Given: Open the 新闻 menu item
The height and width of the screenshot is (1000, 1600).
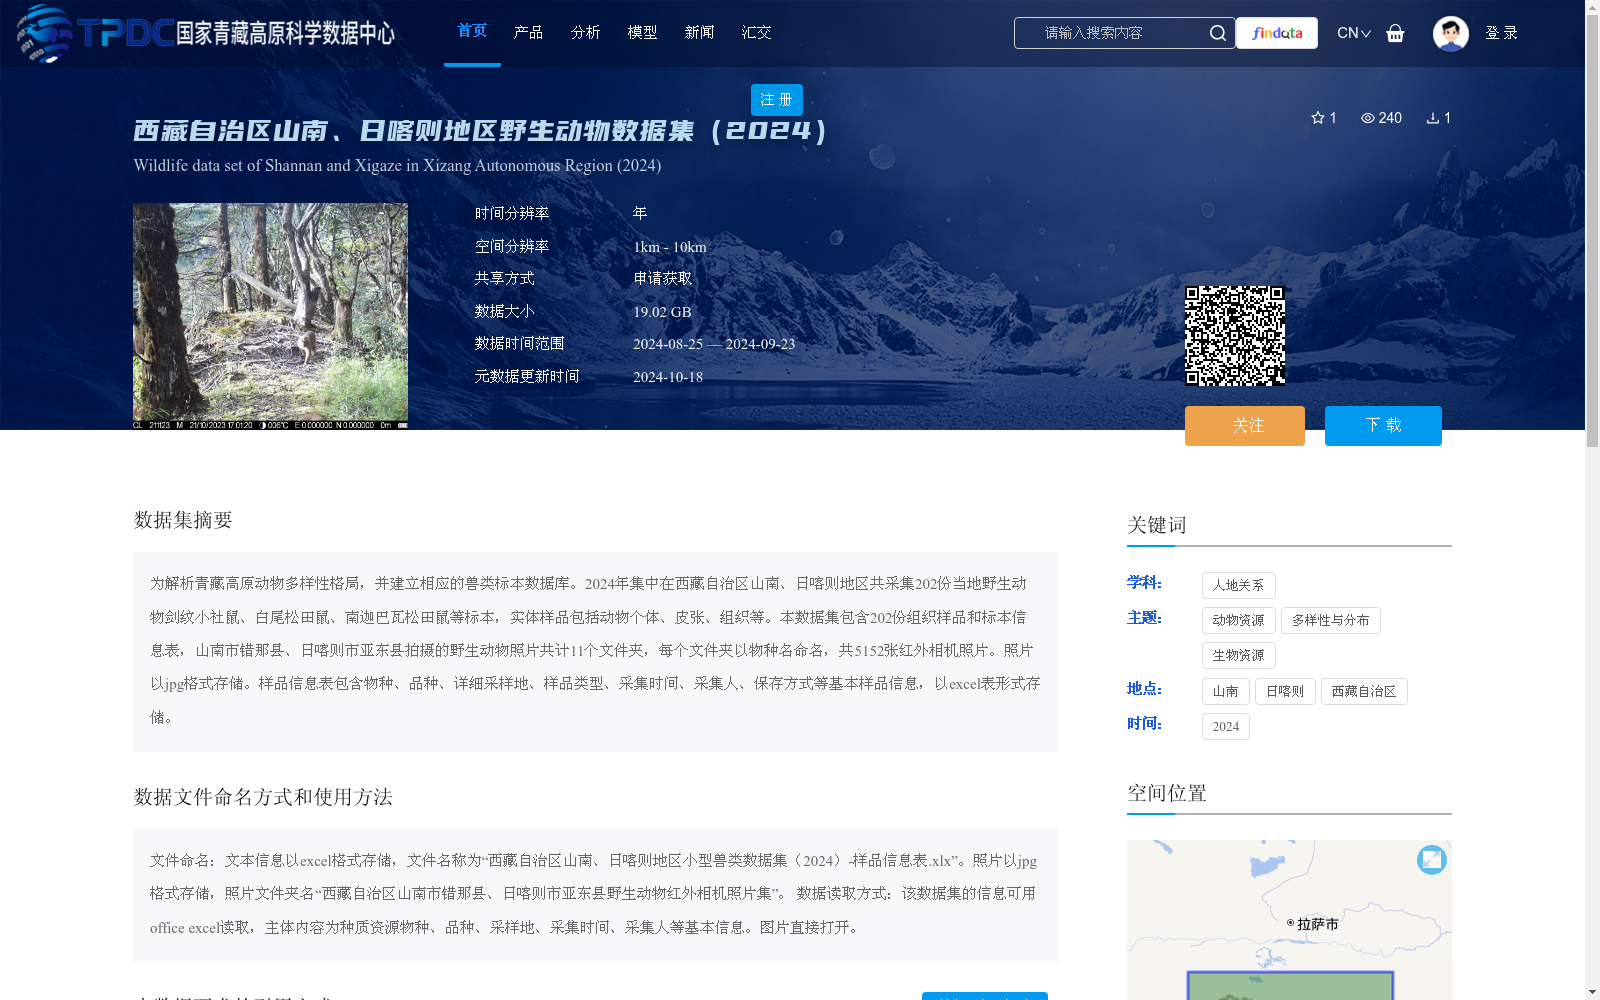Looking at the screenshot, I should 699,33.
